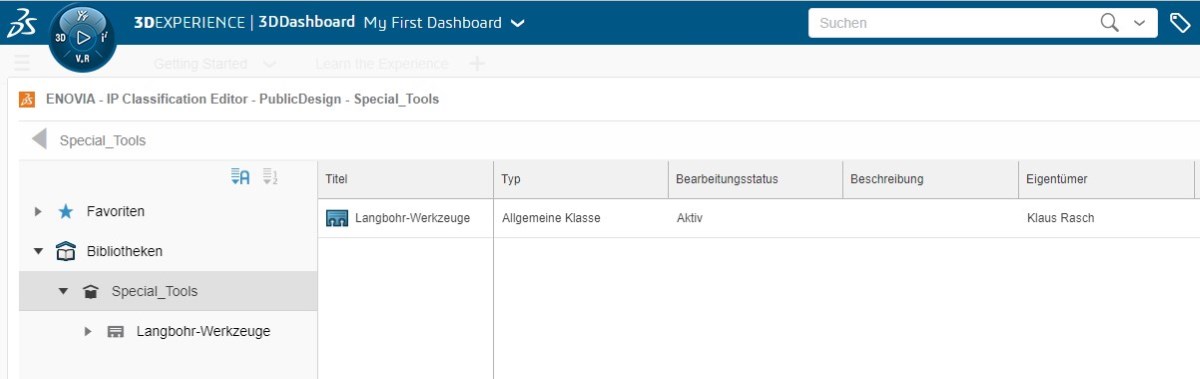The height and width of the screenshot is (379, 1200).
Task: Click the search magnifier icon
Action: [1110, 22]
